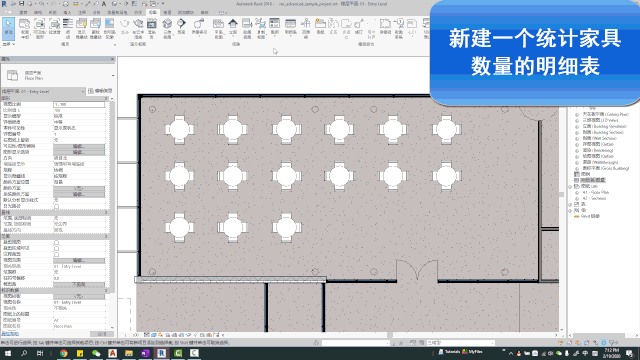Click the Drafting View tool

tap(247, 28)
